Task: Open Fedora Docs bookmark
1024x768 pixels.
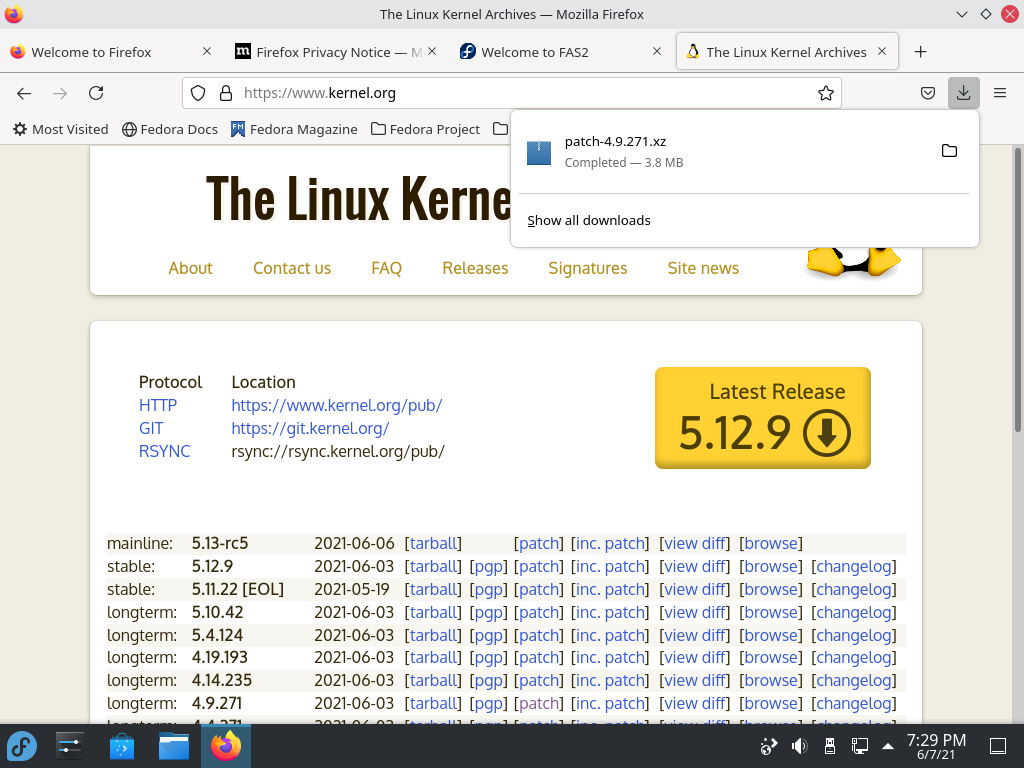Action: point(170,129)
